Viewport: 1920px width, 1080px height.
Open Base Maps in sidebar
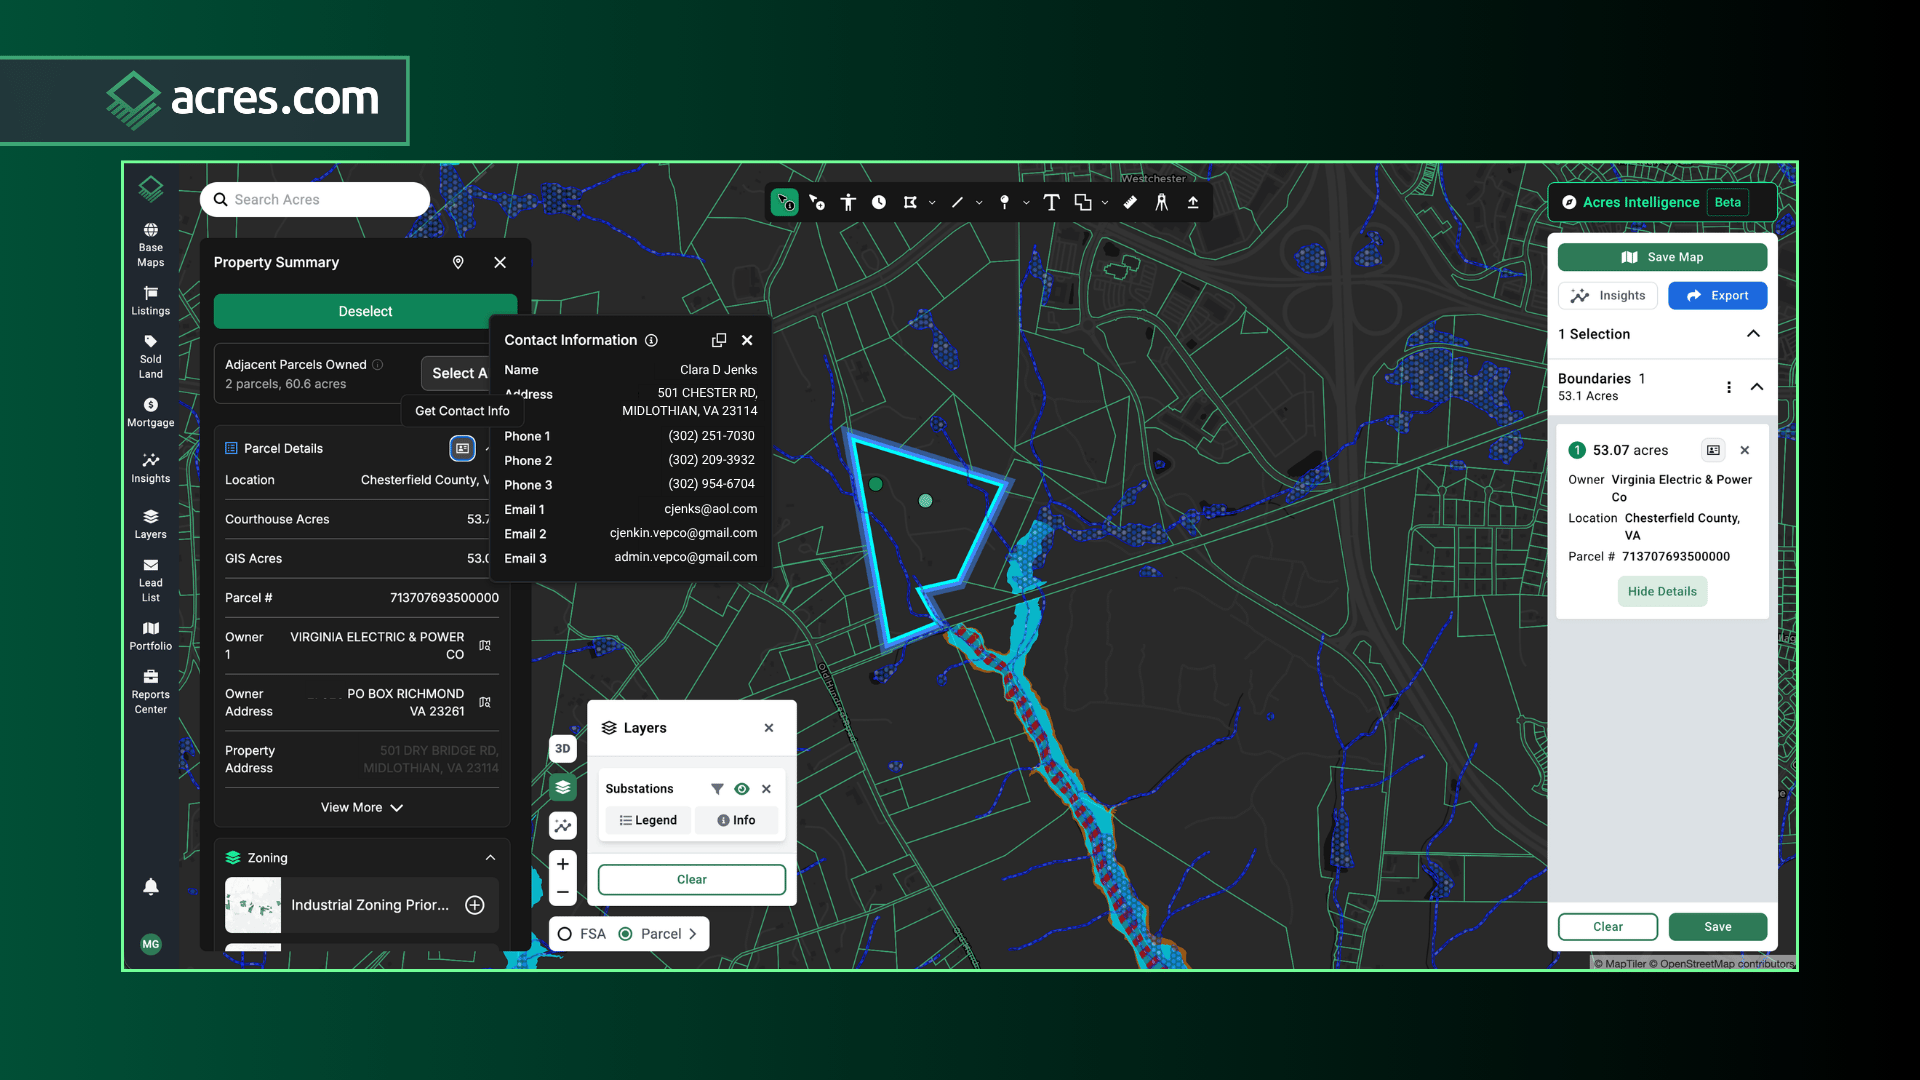tap(151, 245)
